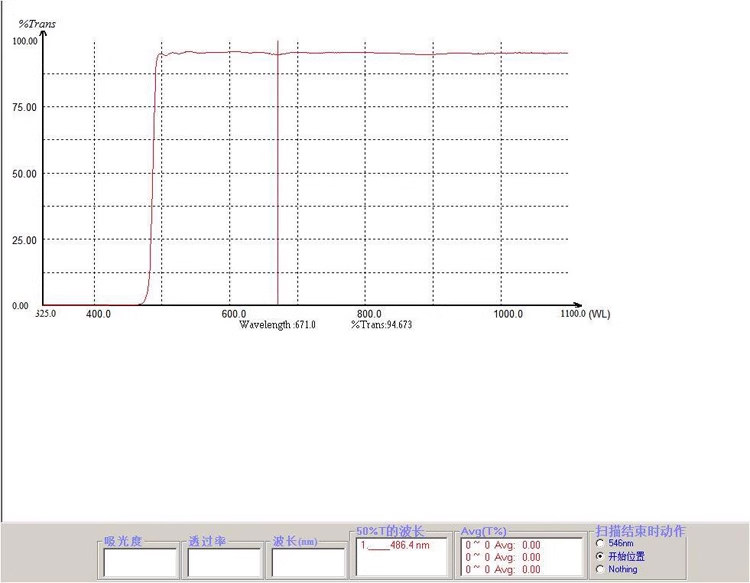Select the 546nm radio button
The image size is (750, 583).
[600, 543]
